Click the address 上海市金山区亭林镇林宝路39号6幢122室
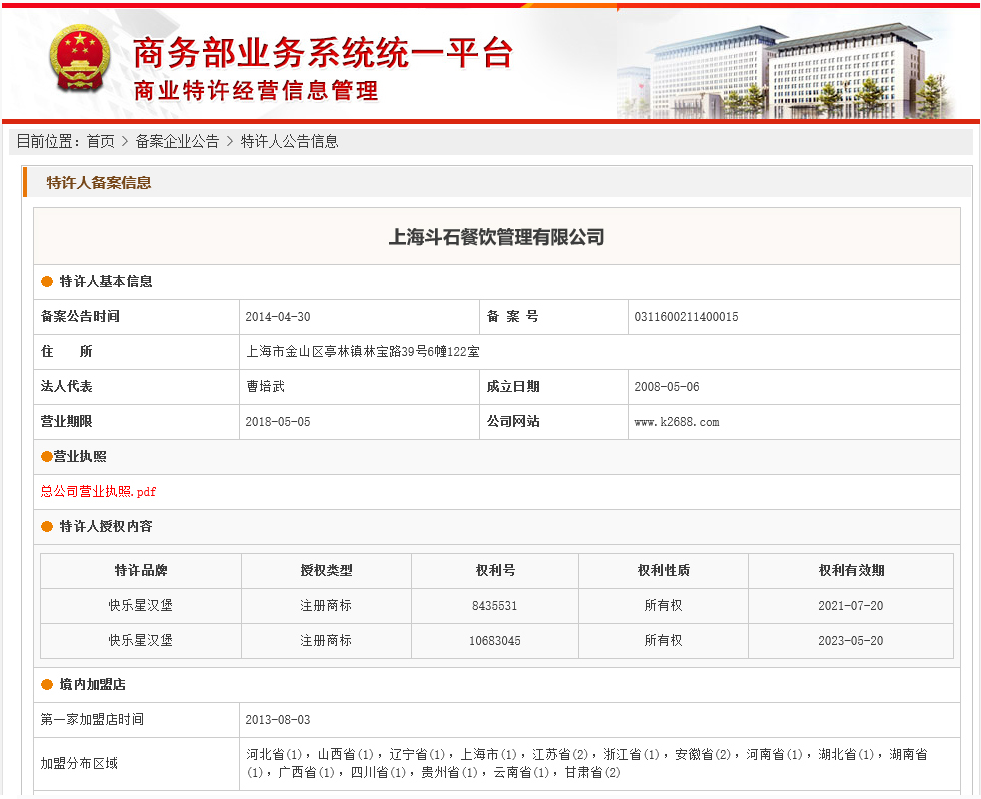 tap(363, 352)
